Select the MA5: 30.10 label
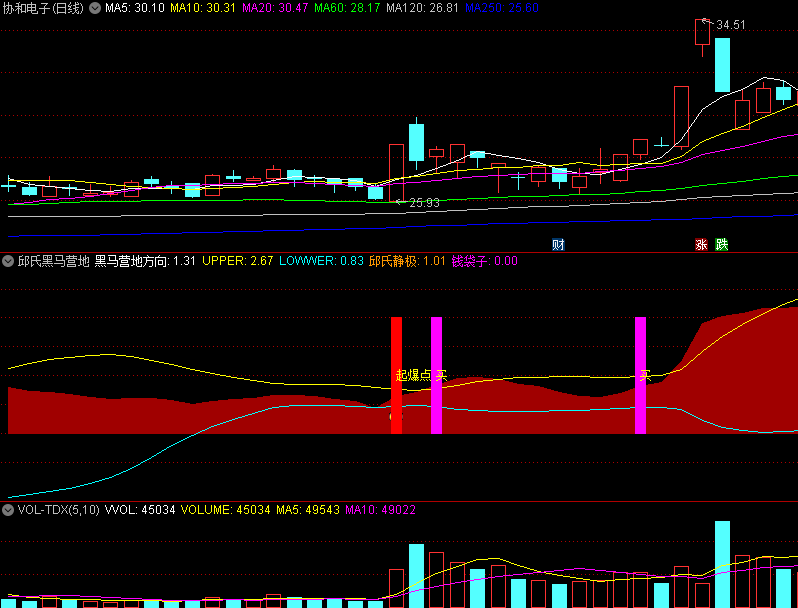Image resolution: width=798 pixels, height=608 pixels. click(135, 8)
